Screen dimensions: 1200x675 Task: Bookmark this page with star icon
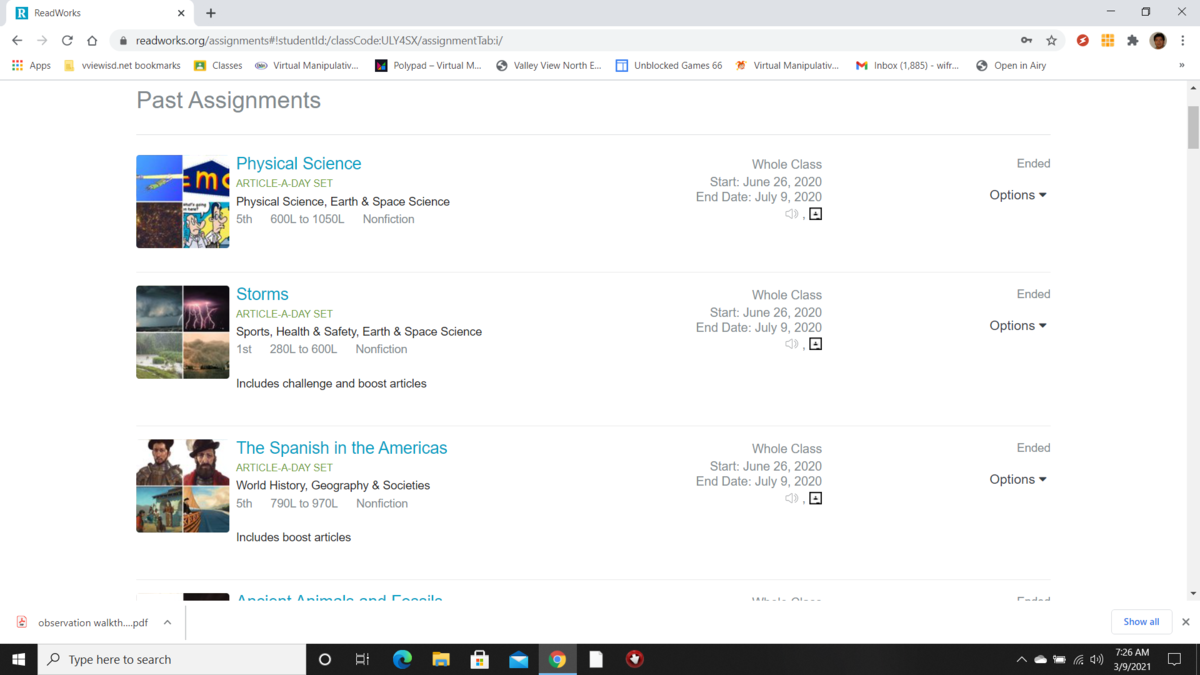[x=1051, y=41]
